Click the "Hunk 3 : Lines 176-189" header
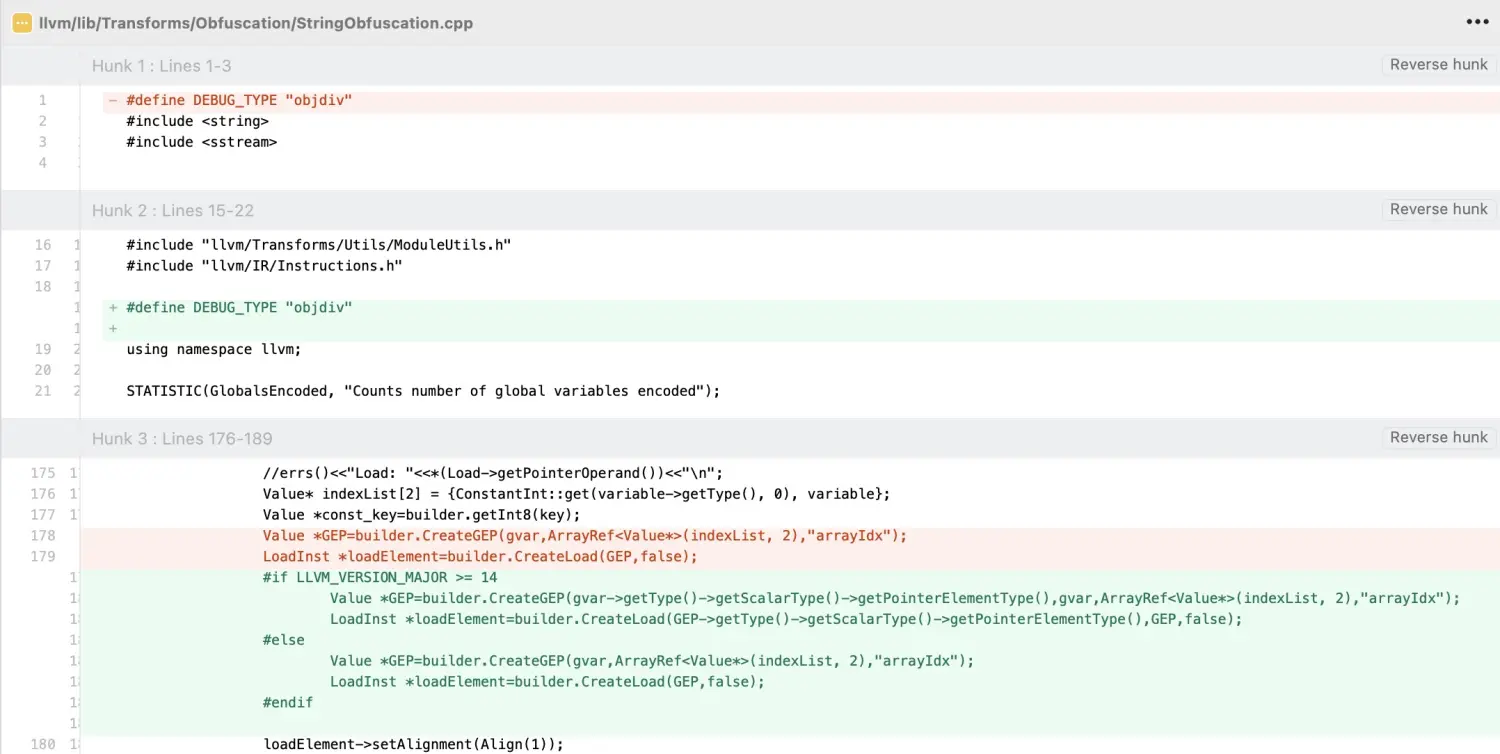Viewport: 1500px width, 754px height. point(181,439)
